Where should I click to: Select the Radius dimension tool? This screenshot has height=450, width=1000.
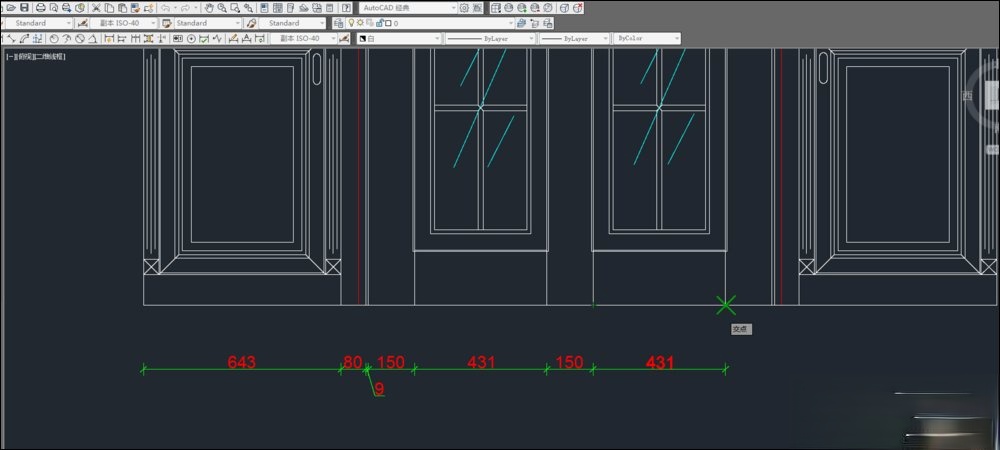click(x=54, y=38)
